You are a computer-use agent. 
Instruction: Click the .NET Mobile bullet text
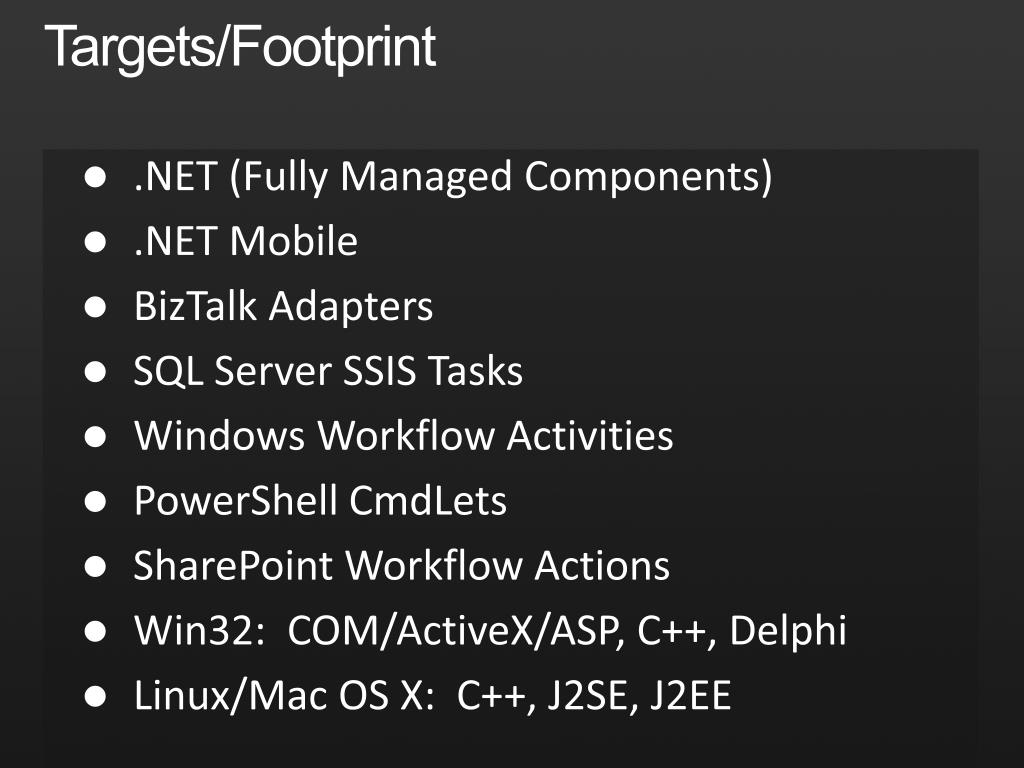pos(246,241)
